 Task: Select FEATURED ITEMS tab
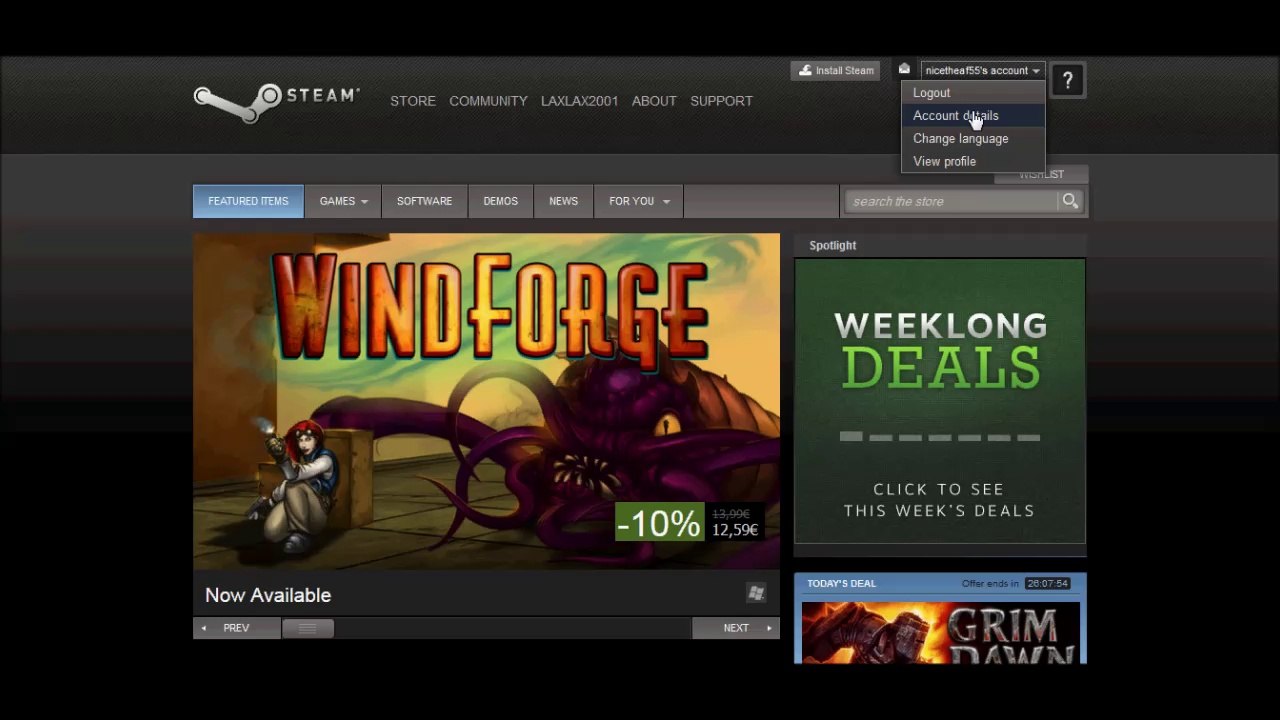click(x=248, y=201)
